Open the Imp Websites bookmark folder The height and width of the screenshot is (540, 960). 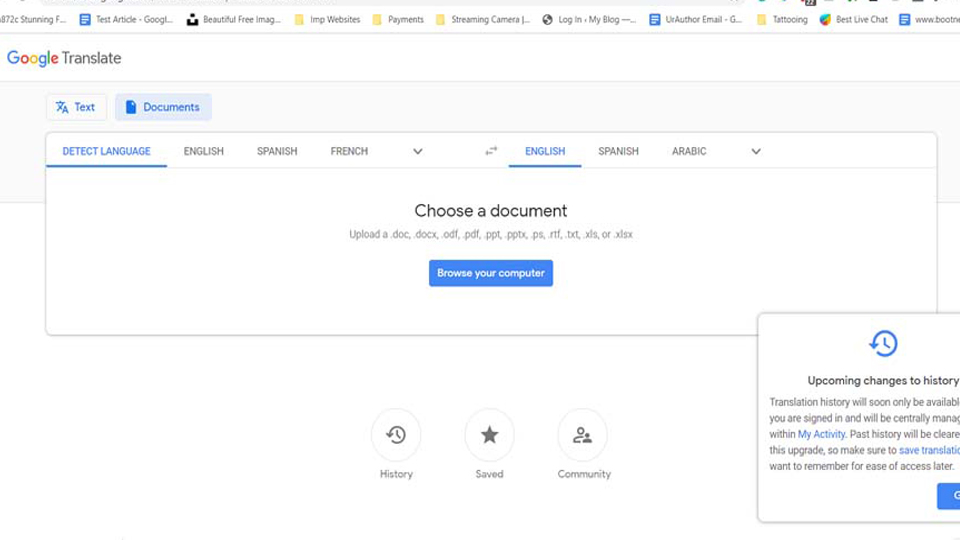tap(328, 20)
